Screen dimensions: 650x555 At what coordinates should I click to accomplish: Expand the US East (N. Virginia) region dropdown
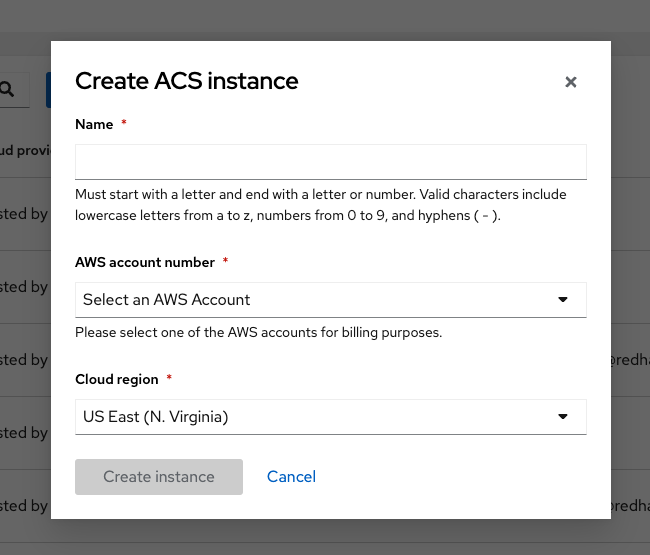[x=331, y=417]
